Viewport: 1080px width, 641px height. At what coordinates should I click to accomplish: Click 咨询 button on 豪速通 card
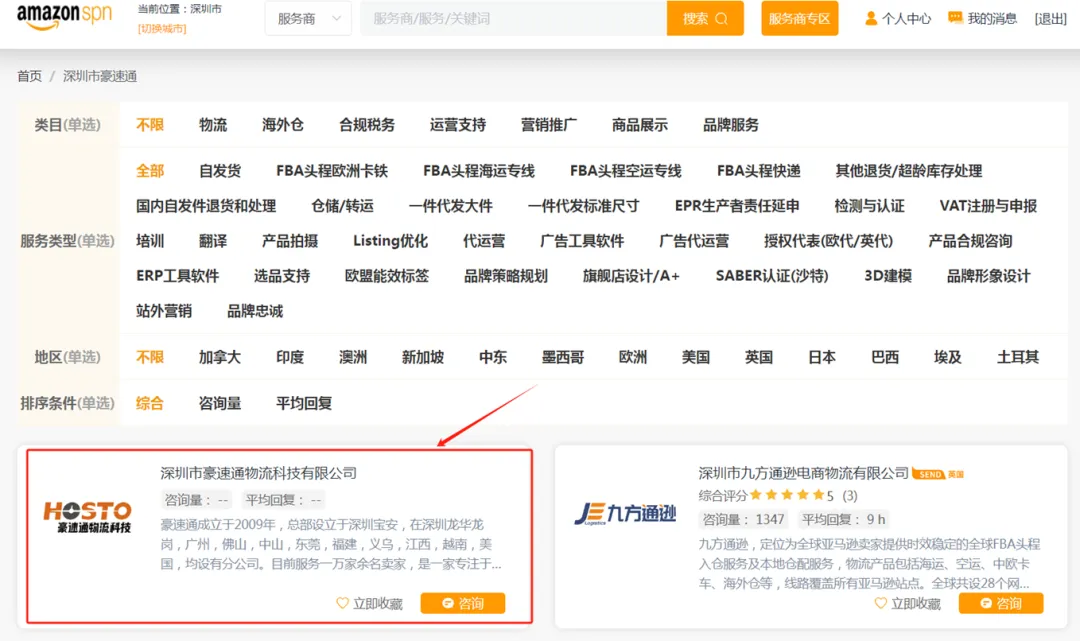[x=463, y=603]
